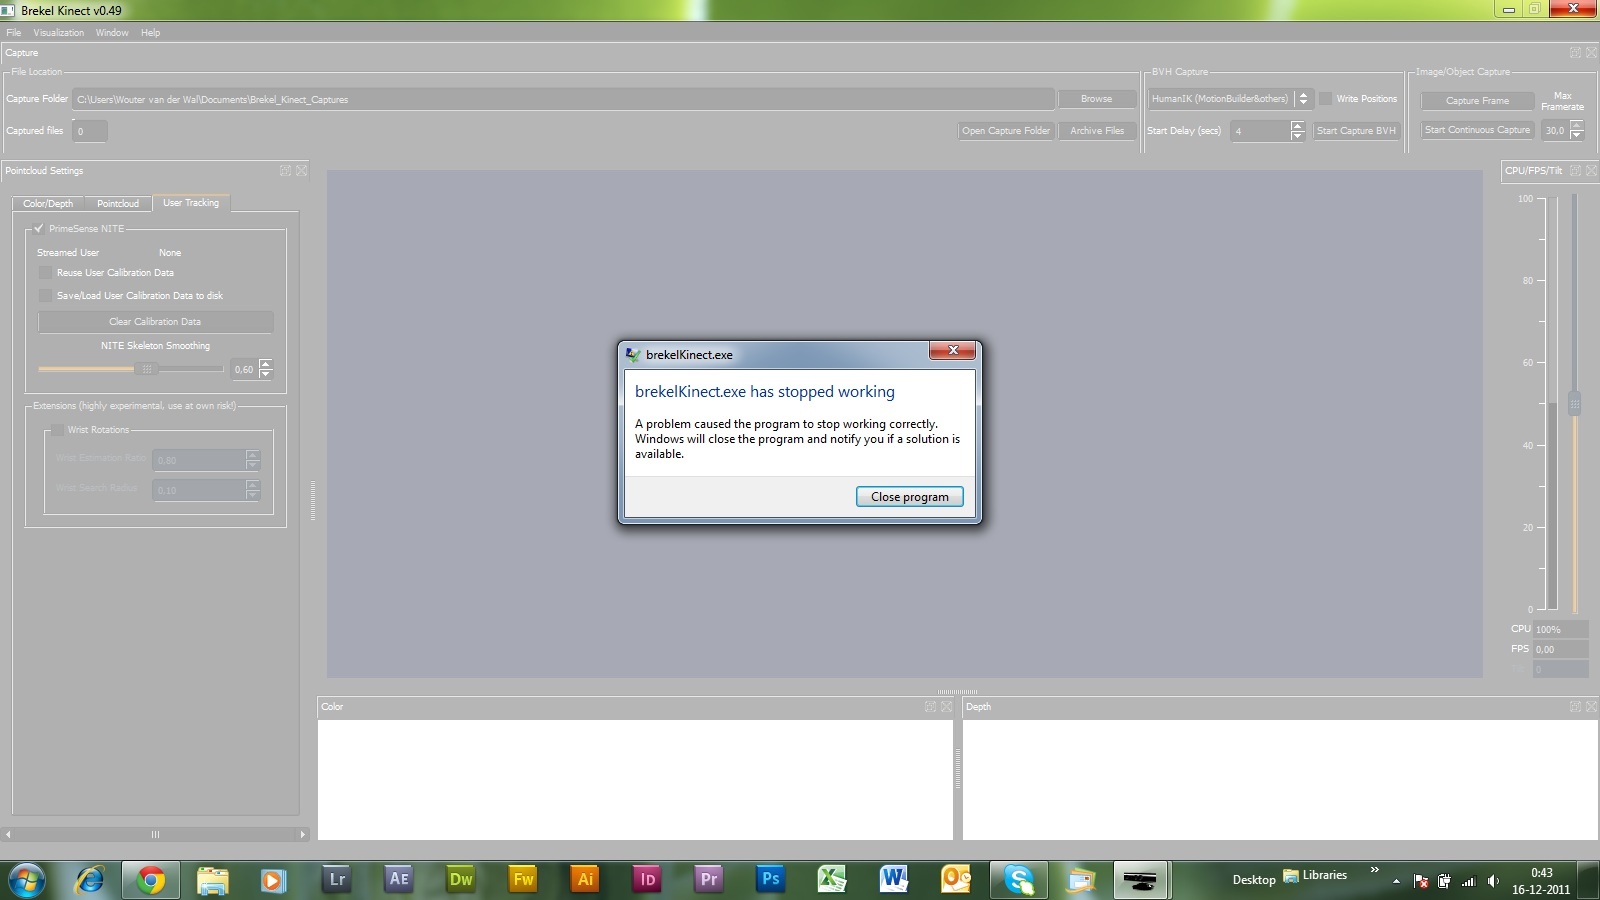Close the Color panel
This screenshot has height=900, width=1600.
click(946, 707)
